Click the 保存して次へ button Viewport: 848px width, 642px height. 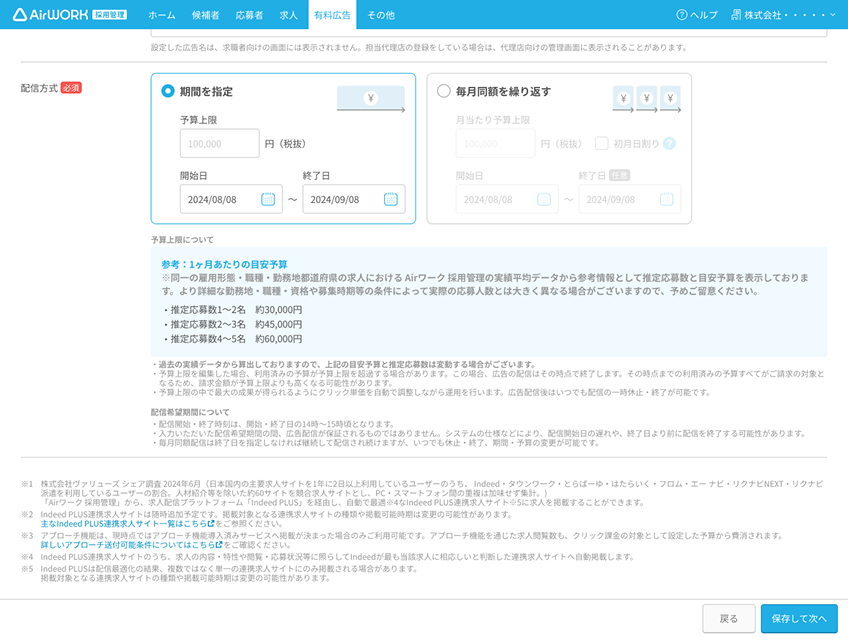tap(799, 618)
